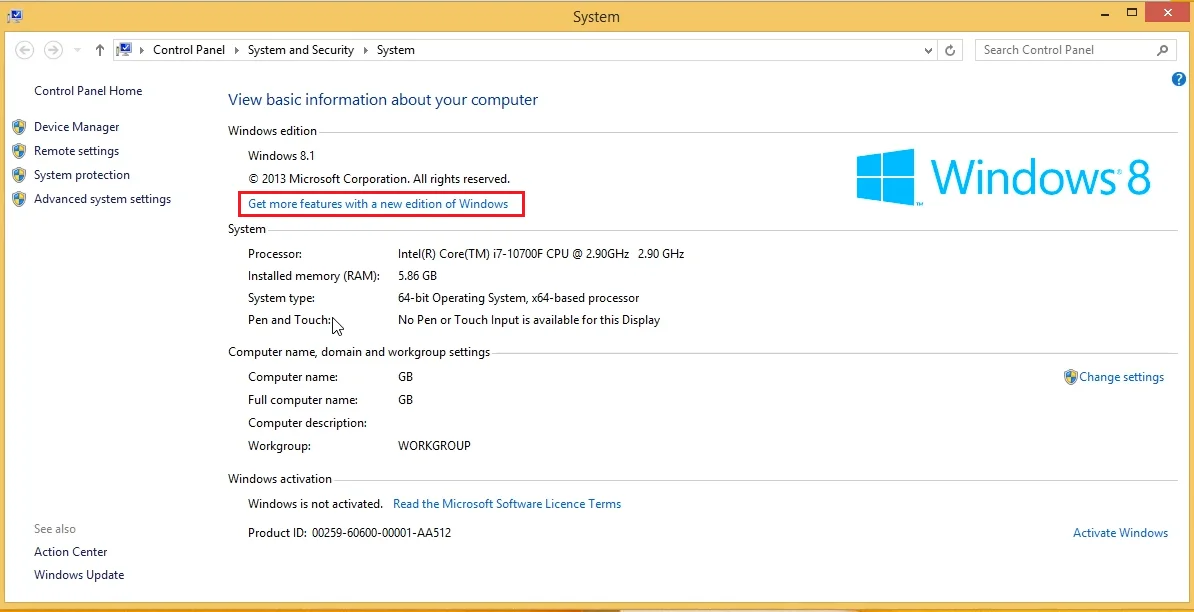Screen dimensions: 1194x612
Task: Click the shield icon next to Change settings
Action: (1070, 377)
